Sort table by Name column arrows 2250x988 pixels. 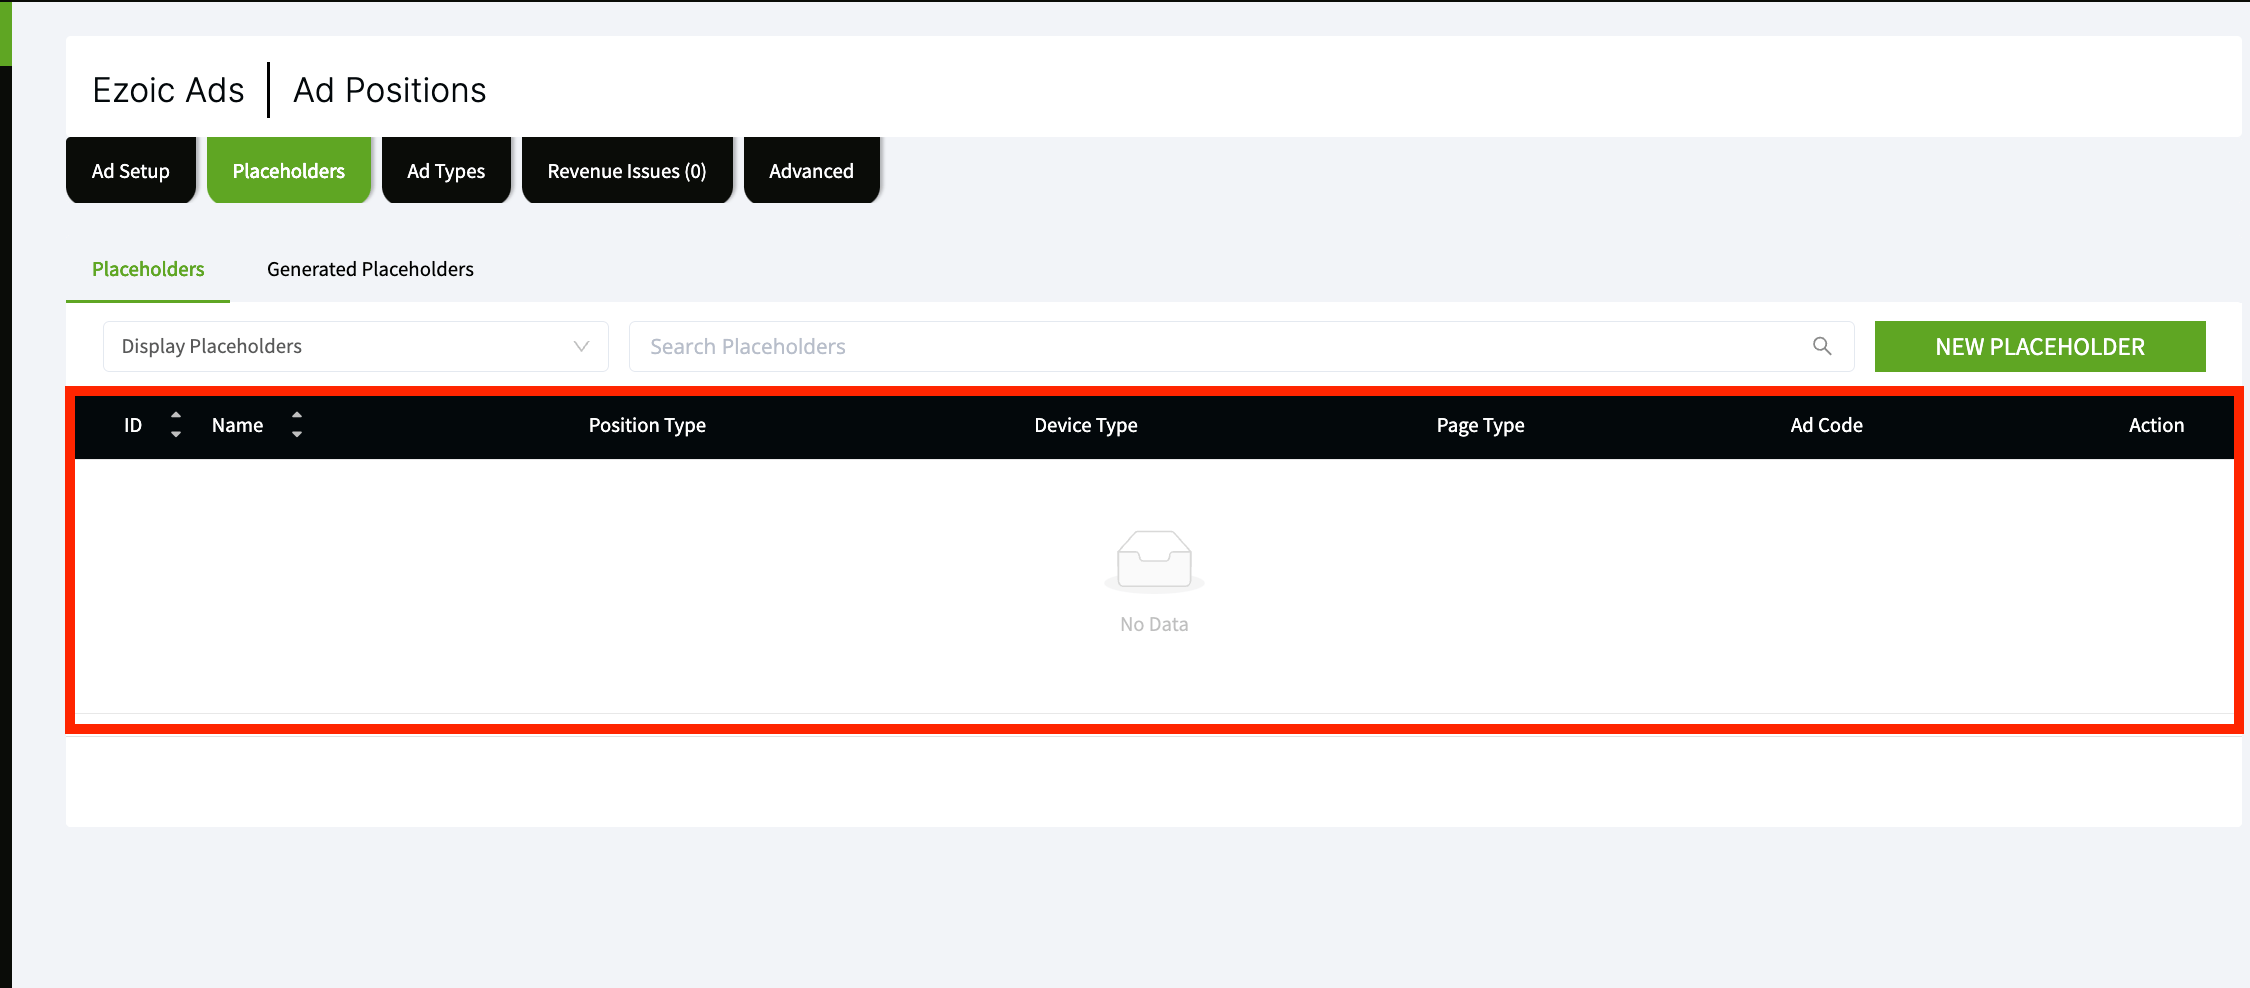coord(297,425)
